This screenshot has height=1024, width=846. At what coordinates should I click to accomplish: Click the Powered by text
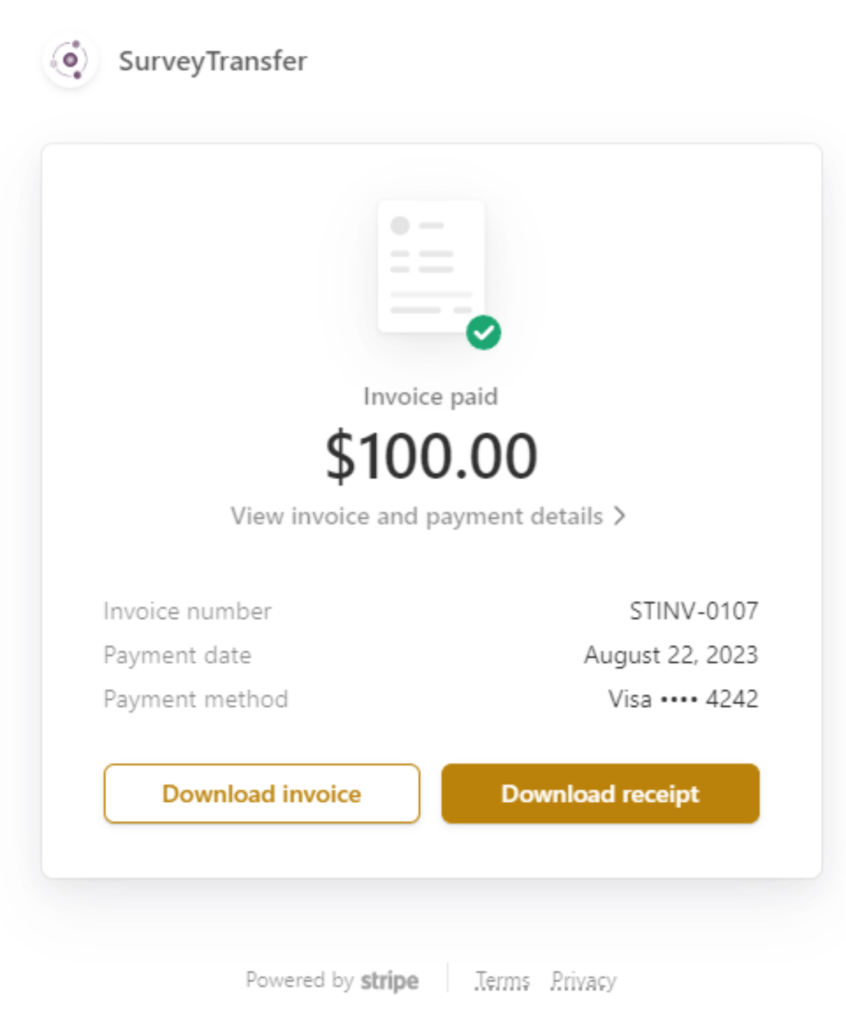(299, 980)
